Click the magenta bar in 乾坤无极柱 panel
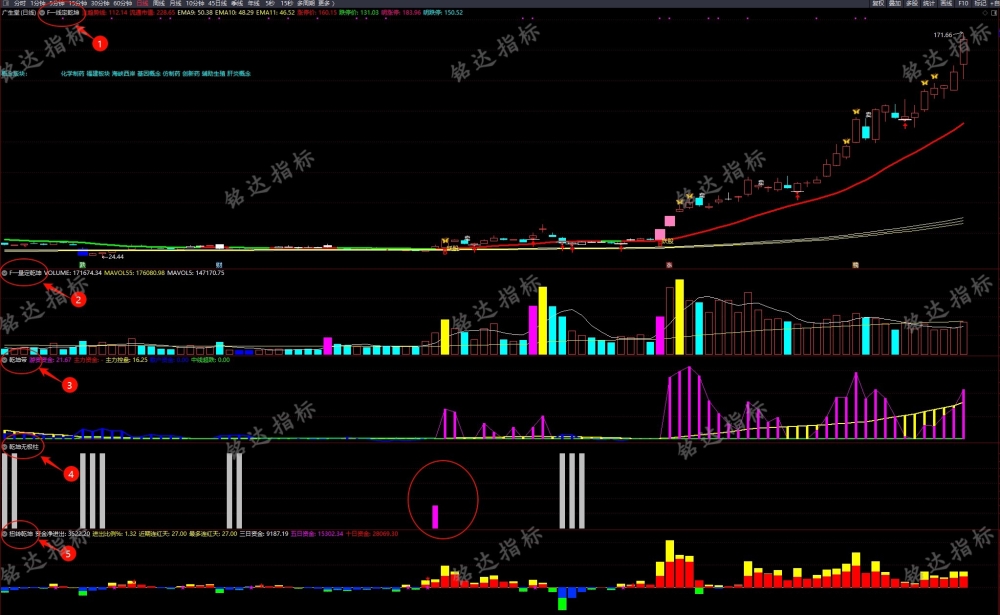Screen dimensions: 1000x615 pyautogui.click(x=436, y=517)
